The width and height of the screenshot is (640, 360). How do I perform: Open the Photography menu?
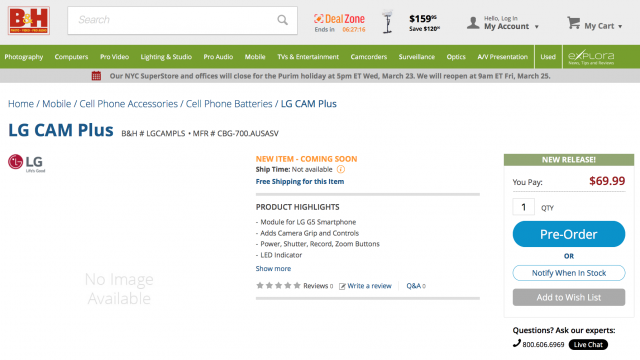point(24,57)
